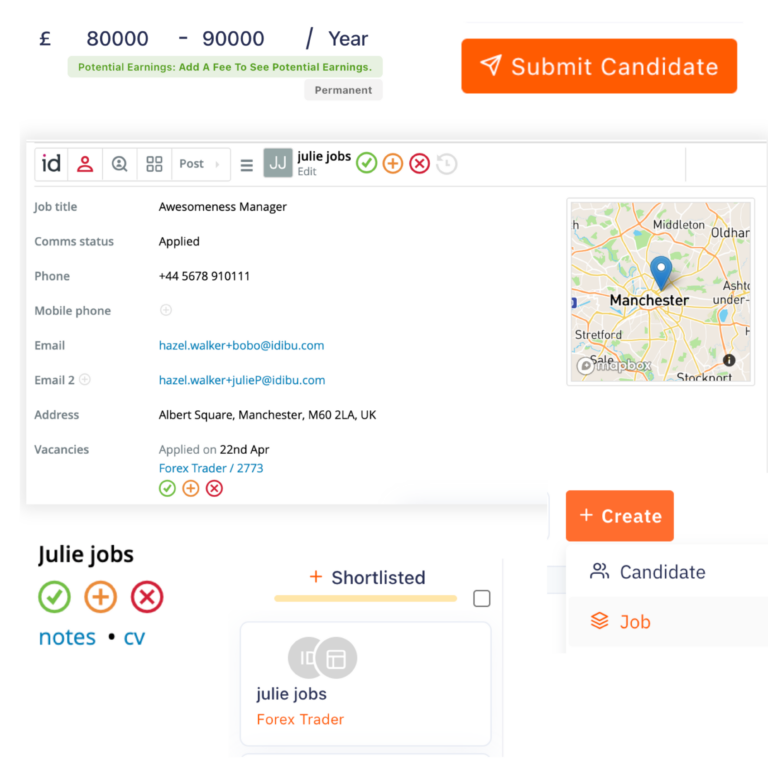Viewport: 768px width, 768px height.
Task: Click the Submit Candidate button
Action: [599, 66]
